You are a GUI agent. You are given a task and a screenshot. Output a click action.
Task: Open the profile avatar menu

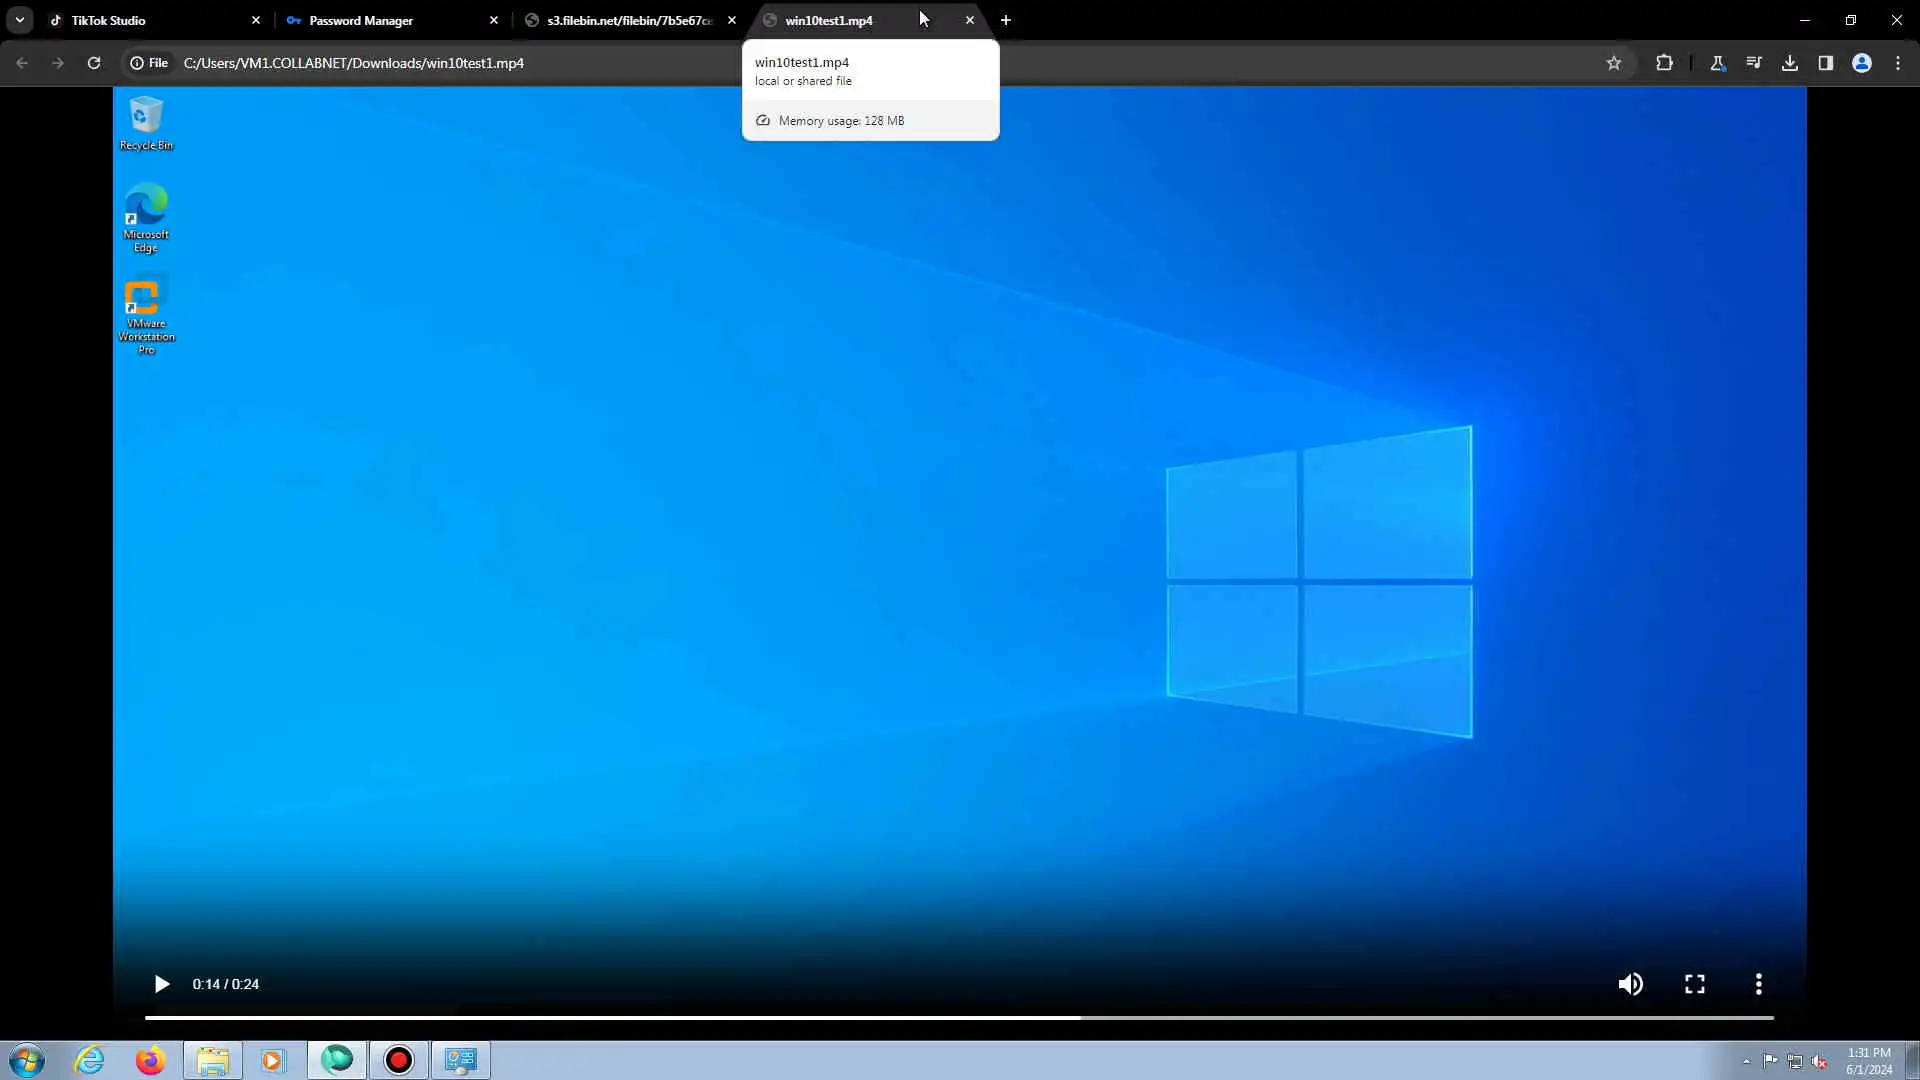tap(1862, 63)
